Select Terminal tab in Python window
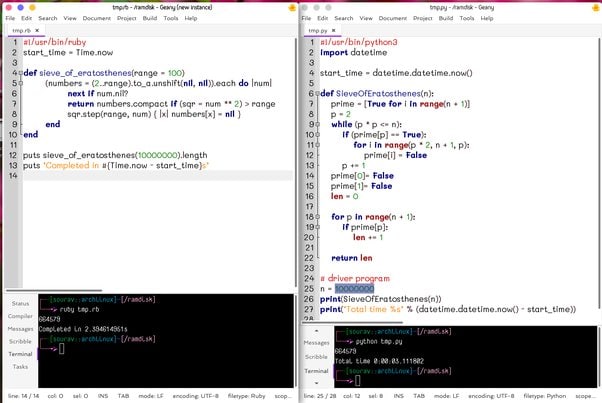Screen dimensions: 602x403 [316, 371]
